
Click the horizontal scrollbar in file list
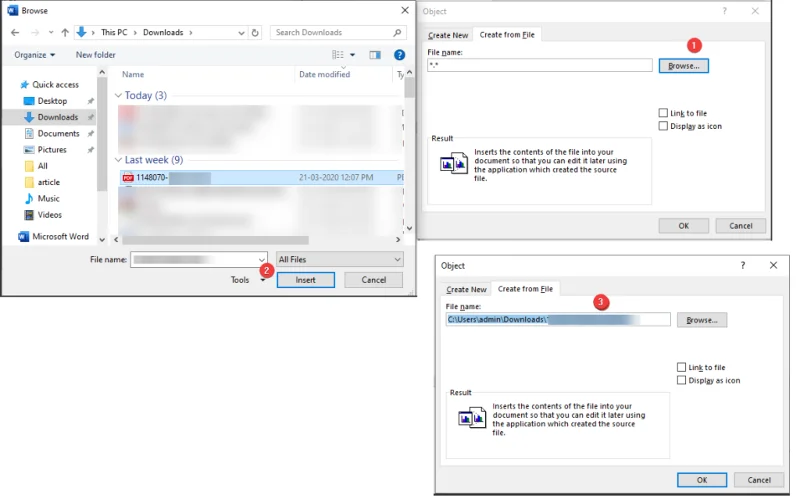pos(215,239)
